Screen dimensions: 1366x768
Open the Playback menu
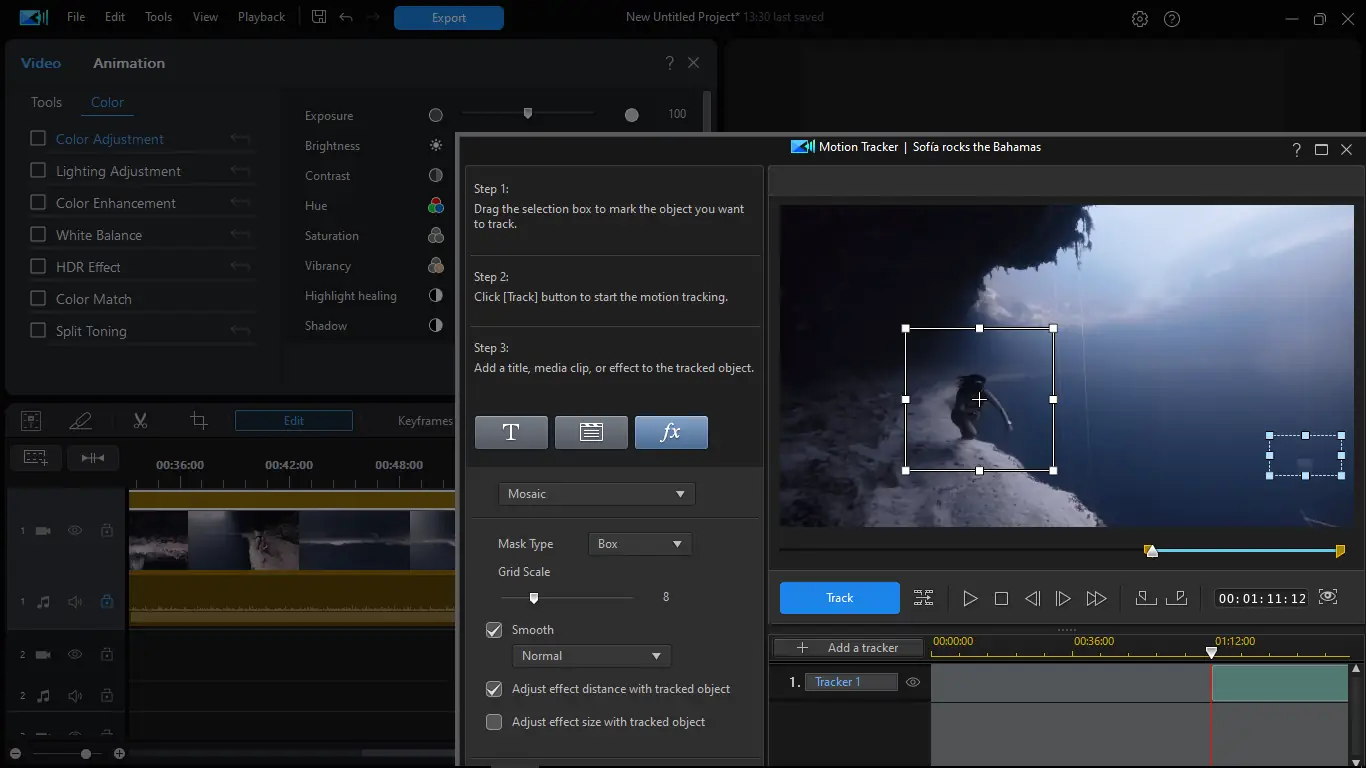click(261, 17)
